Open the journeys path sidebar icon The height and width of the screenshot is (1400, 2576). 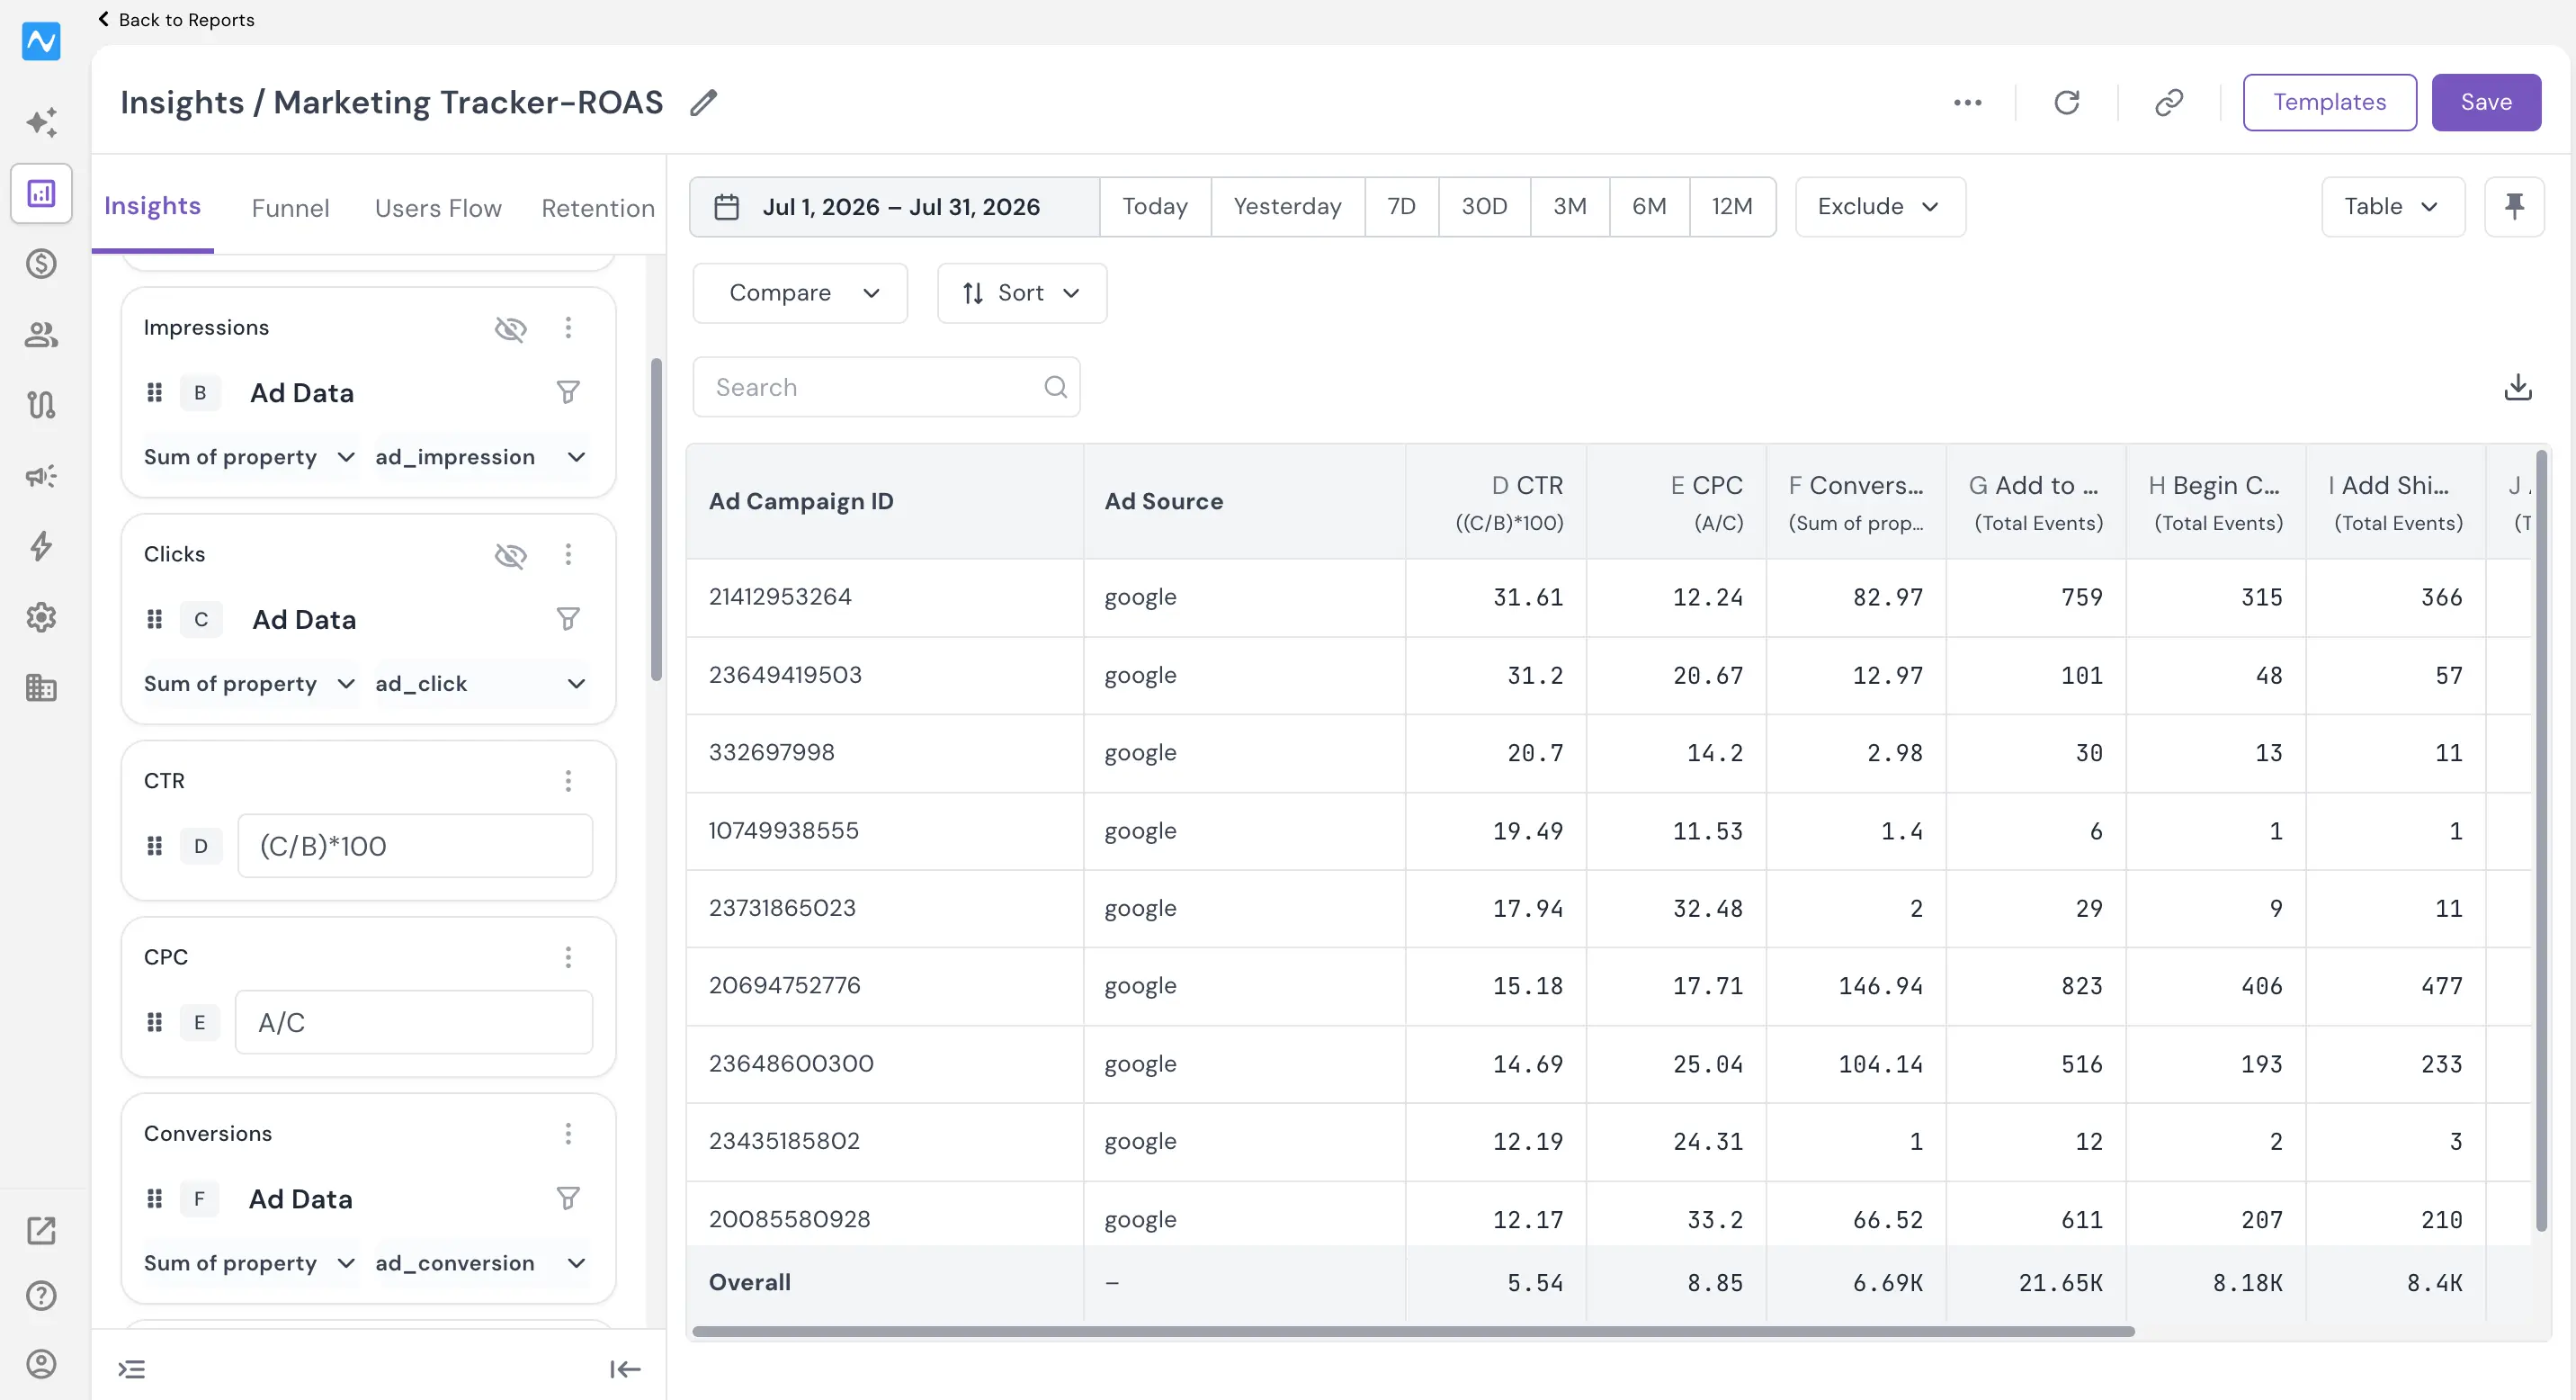click(x=41, y=405)
